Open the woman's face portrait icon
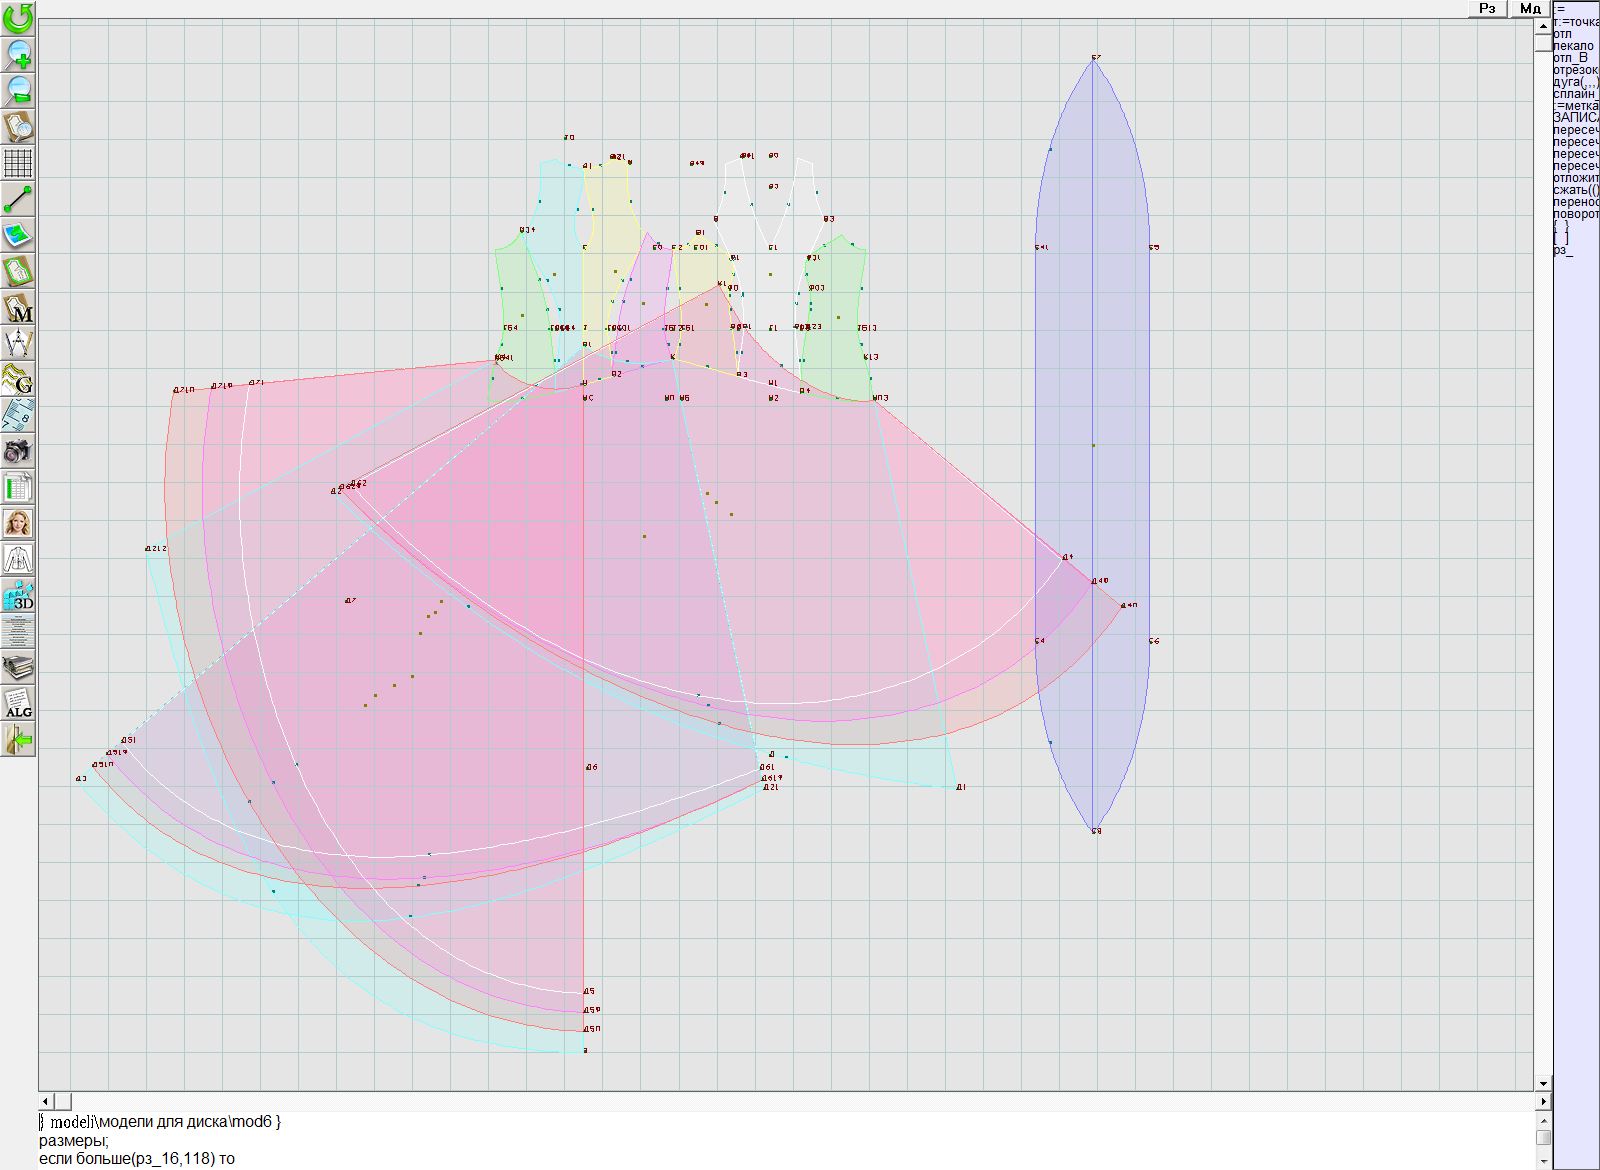This screenshot has width=1600, height=1170. pos(18,523)
